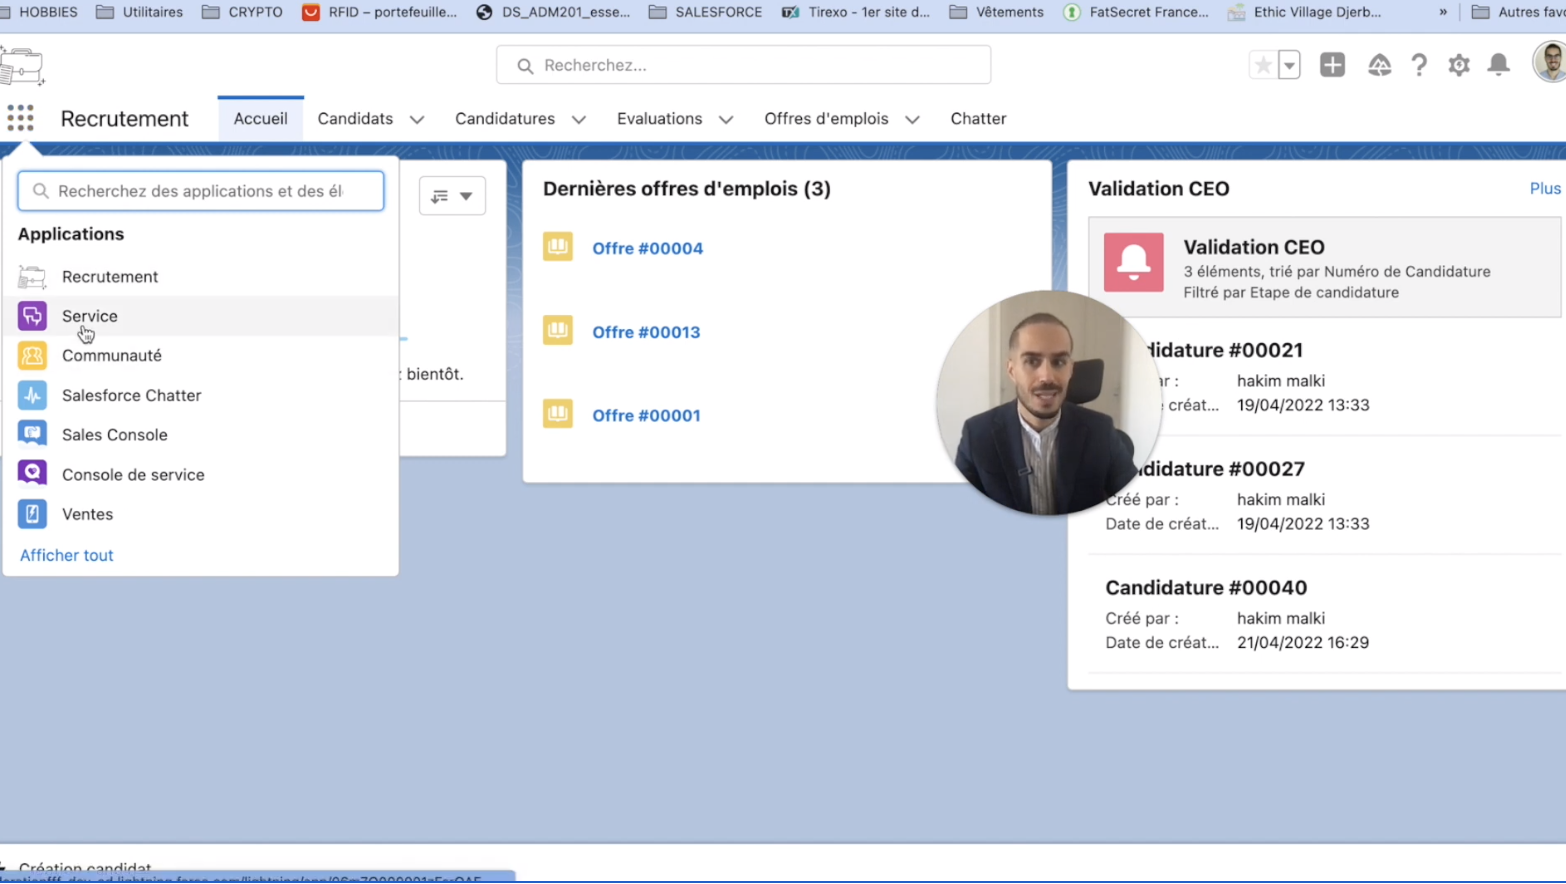This screenshot has width=1566, height=884.
Task: Open the Sales Console app
Action: (114, 435)
